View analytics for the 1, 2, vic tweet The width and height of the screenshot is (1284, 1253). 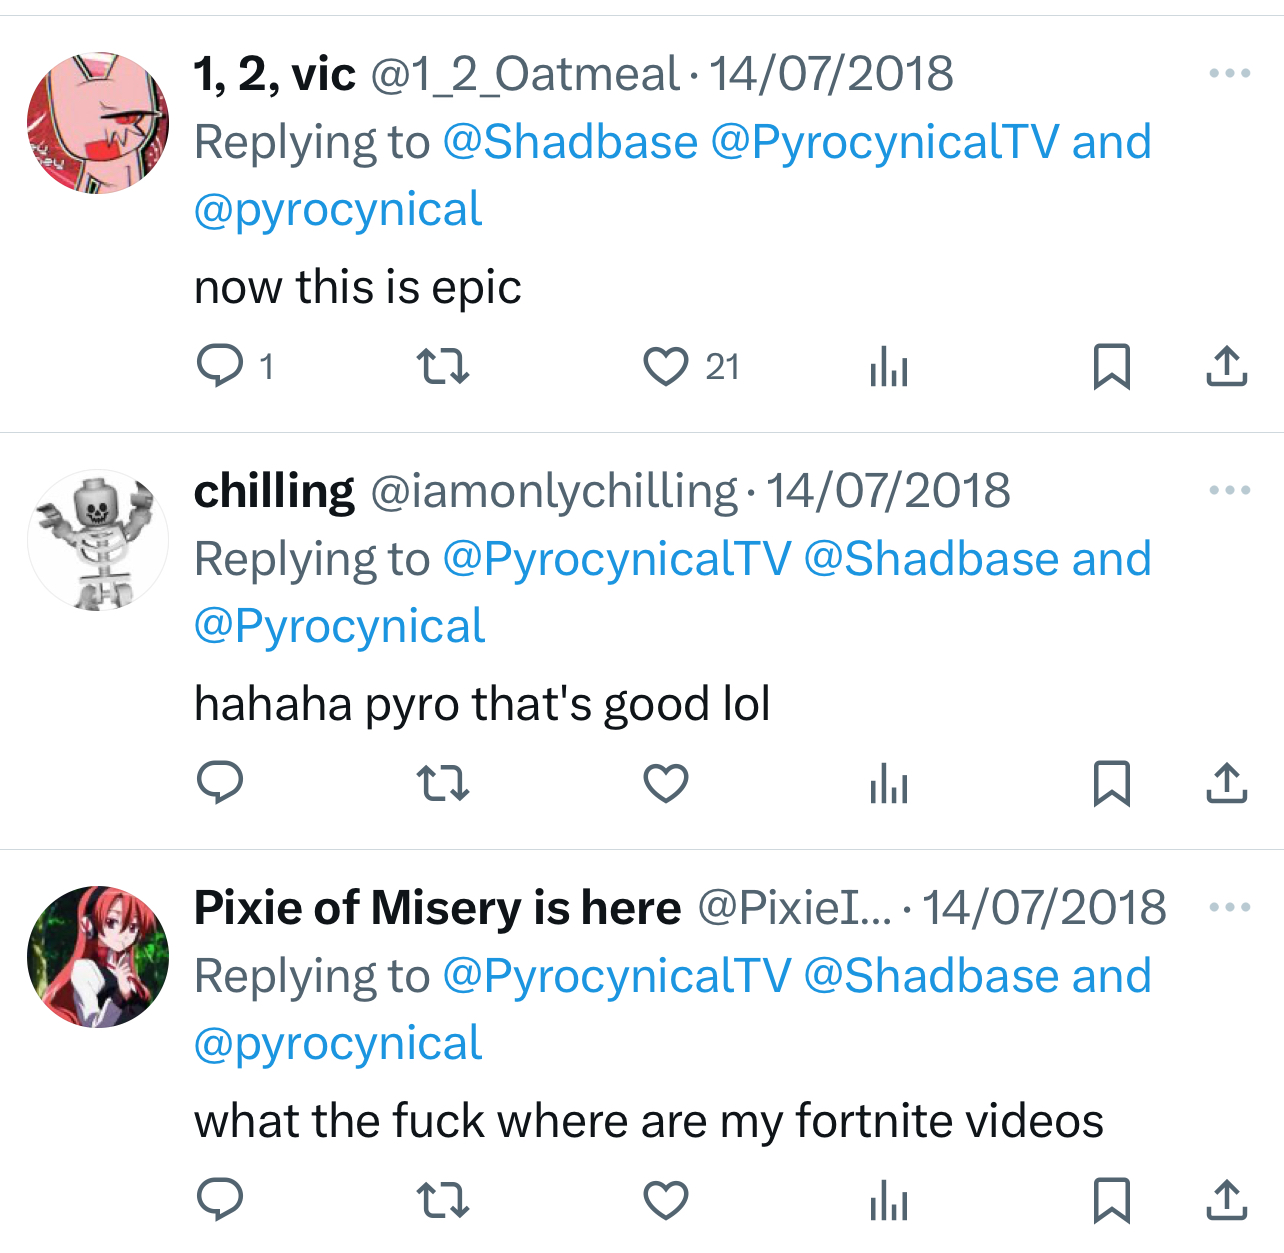pyautogui.click(x=889, y=366)
